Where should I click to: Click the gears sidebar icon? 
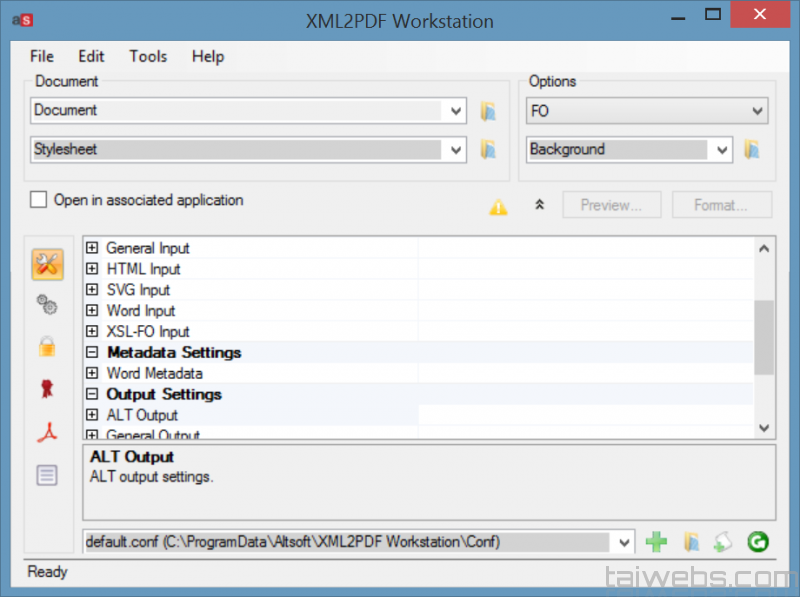point(47,304)
